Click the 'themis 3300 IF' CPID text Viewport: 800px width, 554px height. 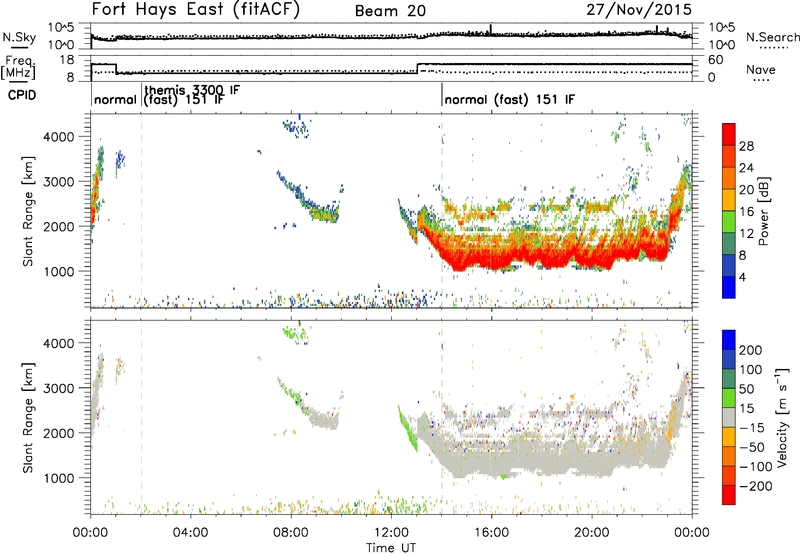tap(192, 90)
